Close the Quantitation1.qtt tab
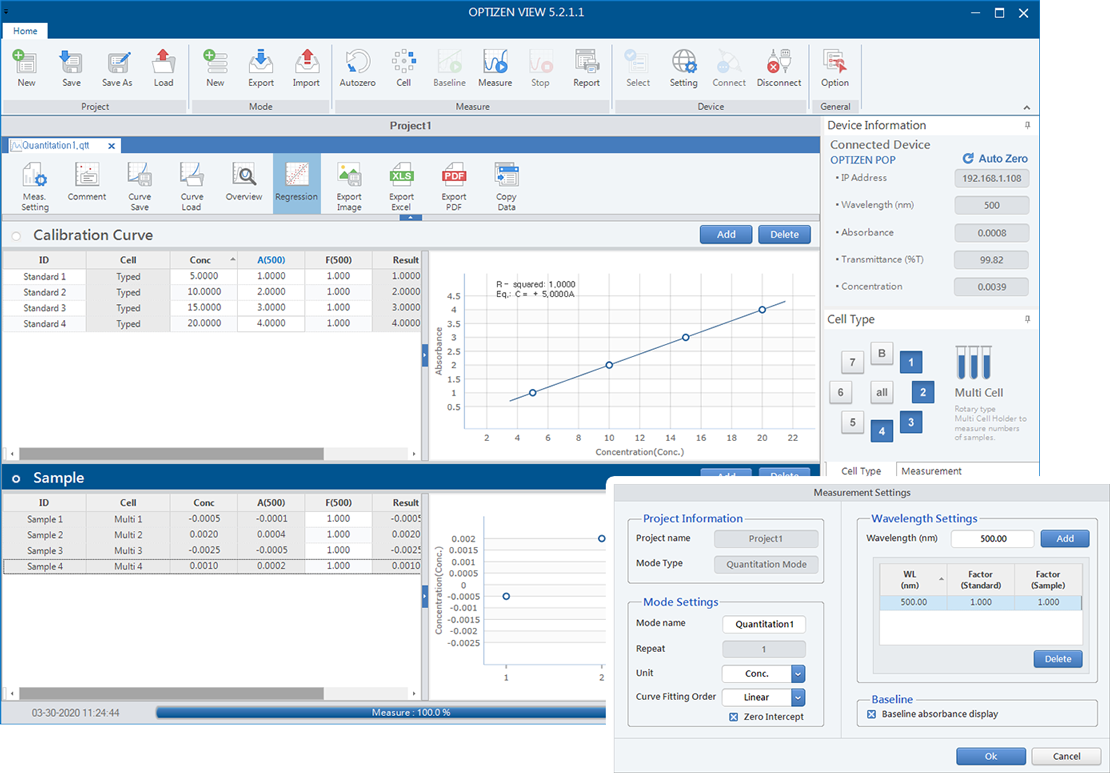The height and width of the screenshot is (773, 1110). [x=111, y=146]
